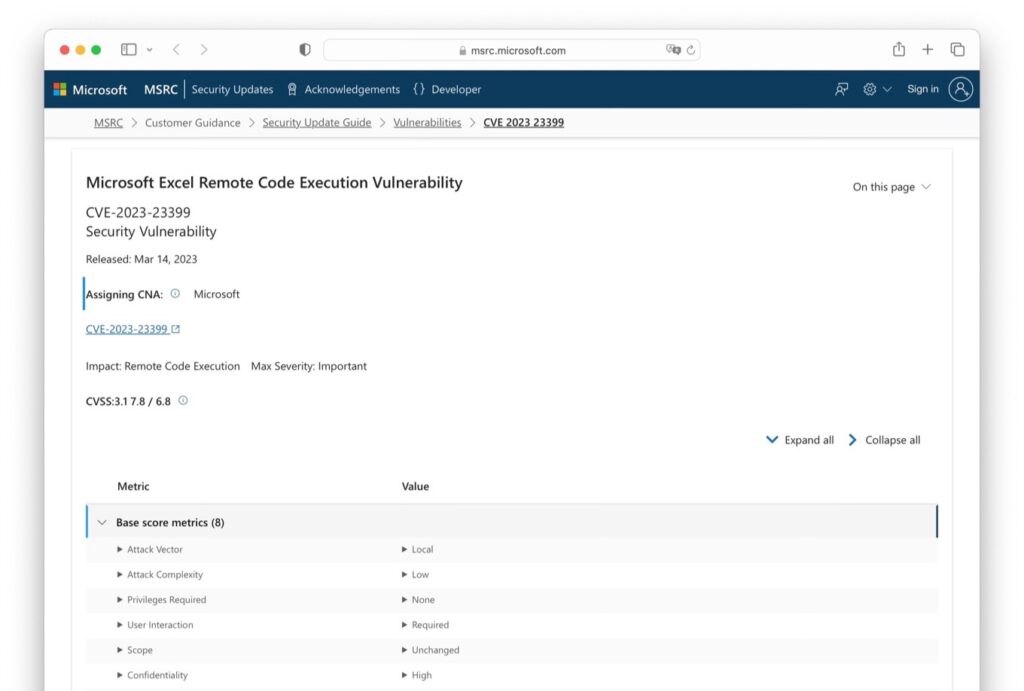Image resolution: width=1024 pixels, height=691 pixels.
Task: Click the info icon next to CVSS score
Action: click(182, 400)
